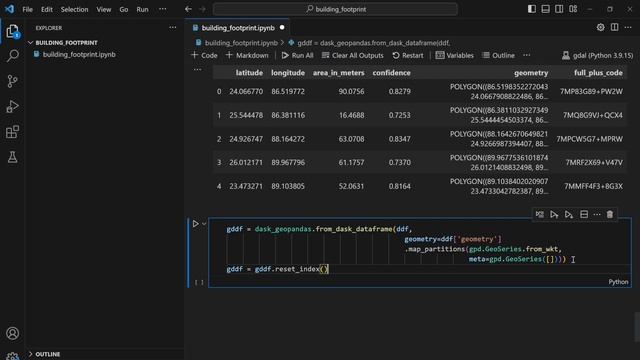Viewport: 640px width, 360px height.
Task: Split the editor to the right
Action: coord(614,27)
